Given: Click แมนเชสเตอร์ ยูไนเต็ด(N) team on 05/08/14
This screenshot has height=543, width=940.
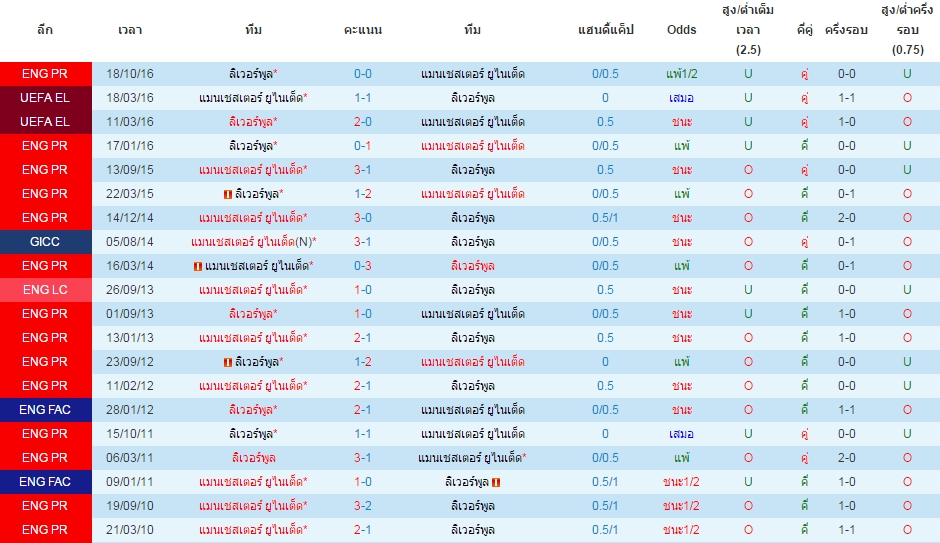Looking at the screenshot, I should 254,242.
